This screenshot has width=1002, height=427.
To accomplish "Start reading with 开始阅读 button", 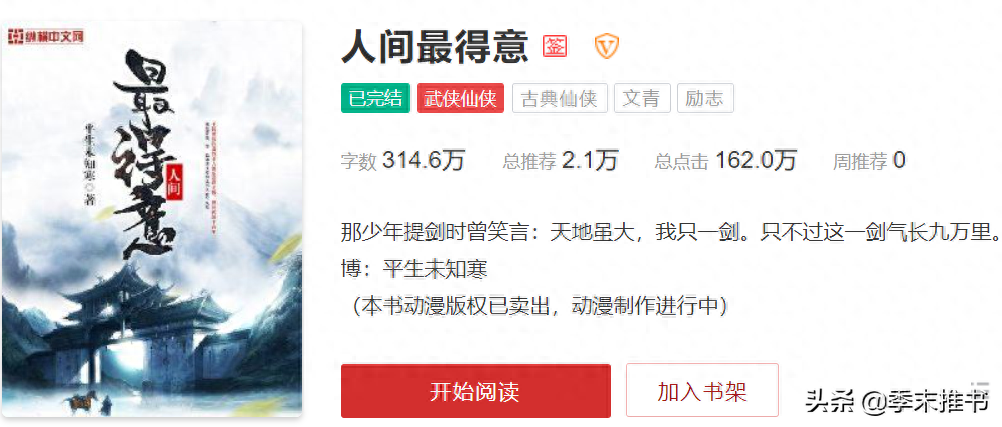I will pyautogui.click(x=475, y=391).
